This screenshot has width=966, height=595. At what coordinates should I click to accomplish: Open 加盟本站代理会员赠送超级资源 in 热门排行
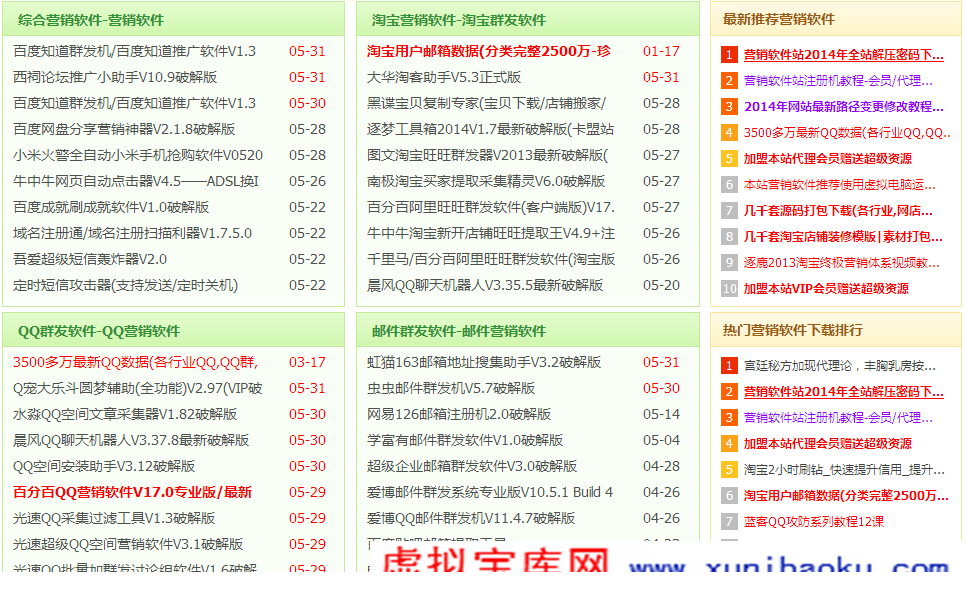point(827,443)
